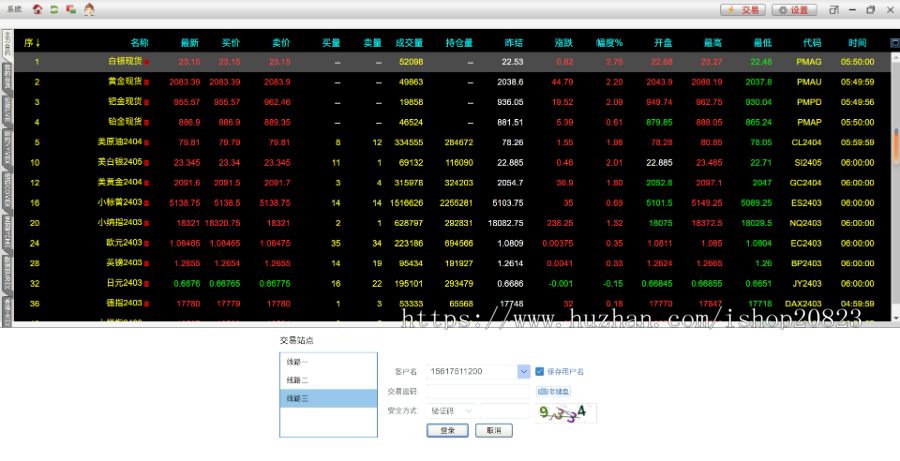Open the 系统 menu
Screen dimensions: 900x461
click(x=14, y=9)
